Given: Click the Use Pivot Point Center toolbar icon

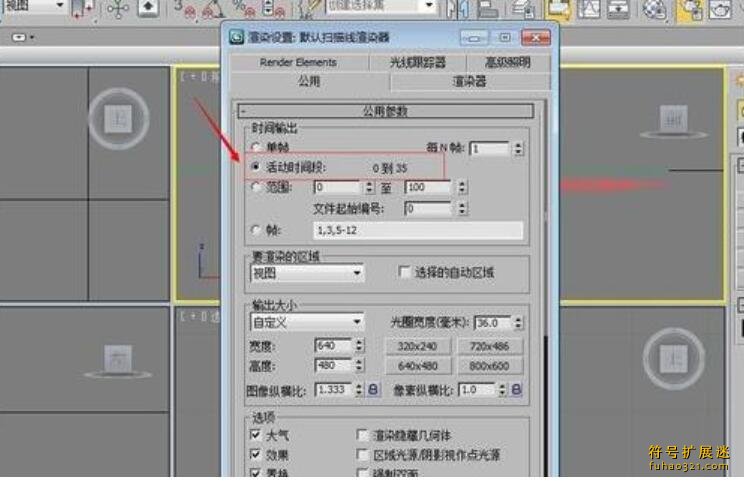Looking at the screenshot, I should (83, 9).
